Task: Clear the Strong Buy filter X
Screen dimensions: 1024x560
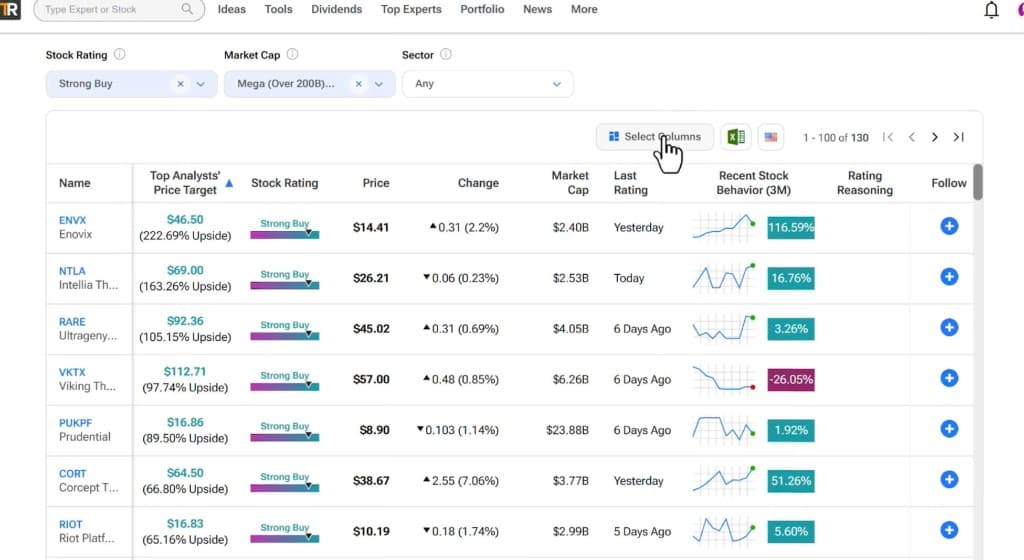Action: (181, 84)
